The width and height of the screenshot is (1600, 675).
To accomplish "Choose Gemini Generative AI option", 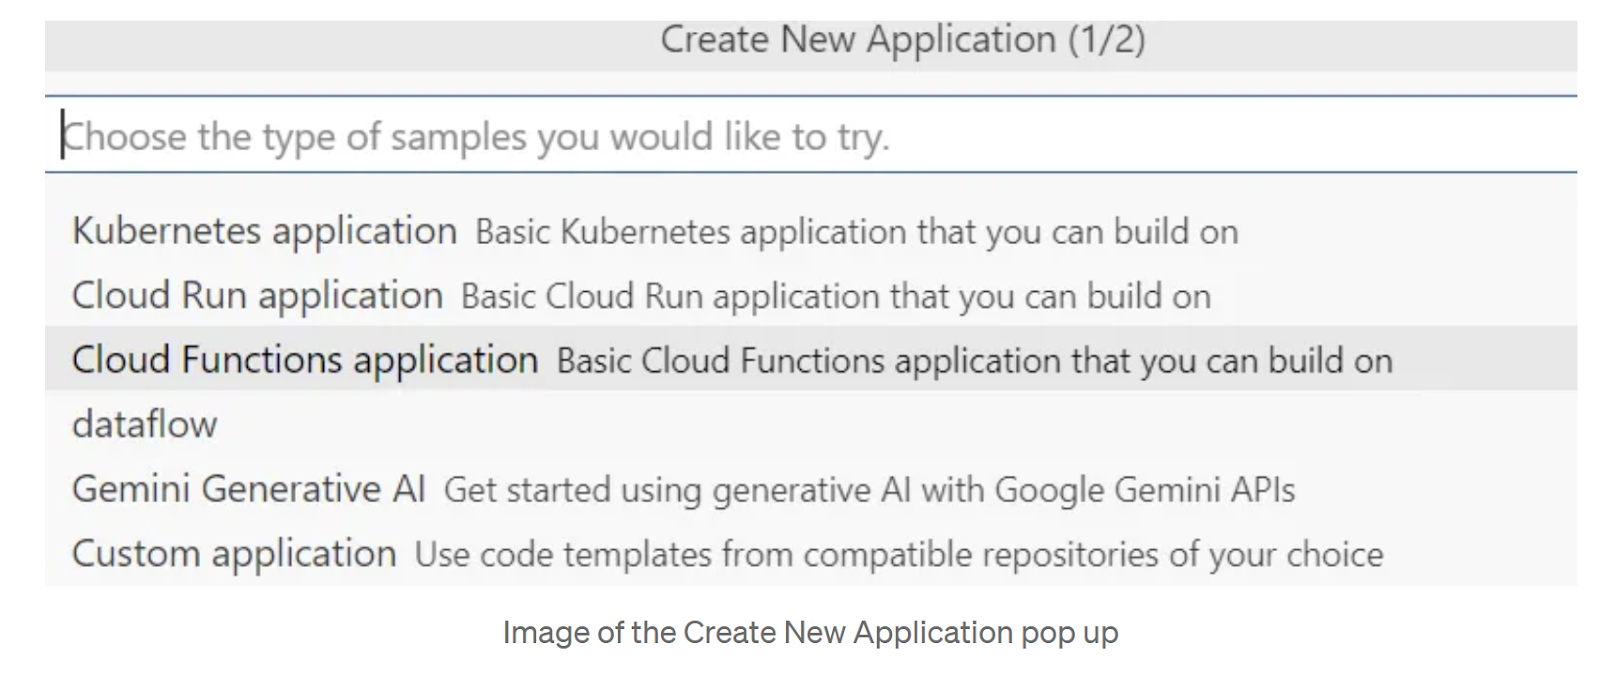I will 248,489.
